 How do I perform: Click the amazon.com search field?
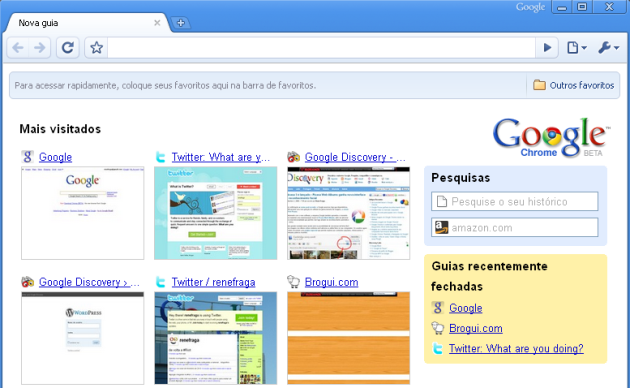tap(515, 227)
